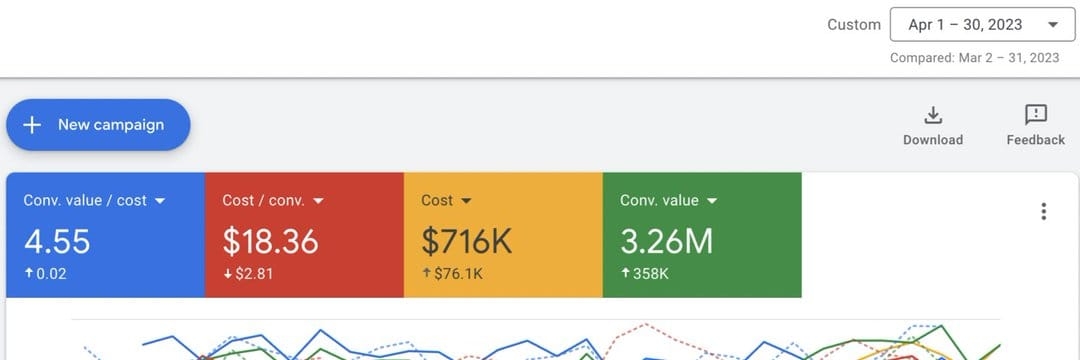
Task: Expand the Conv. value / cost metric dropdown
Action: coord(160,201)
